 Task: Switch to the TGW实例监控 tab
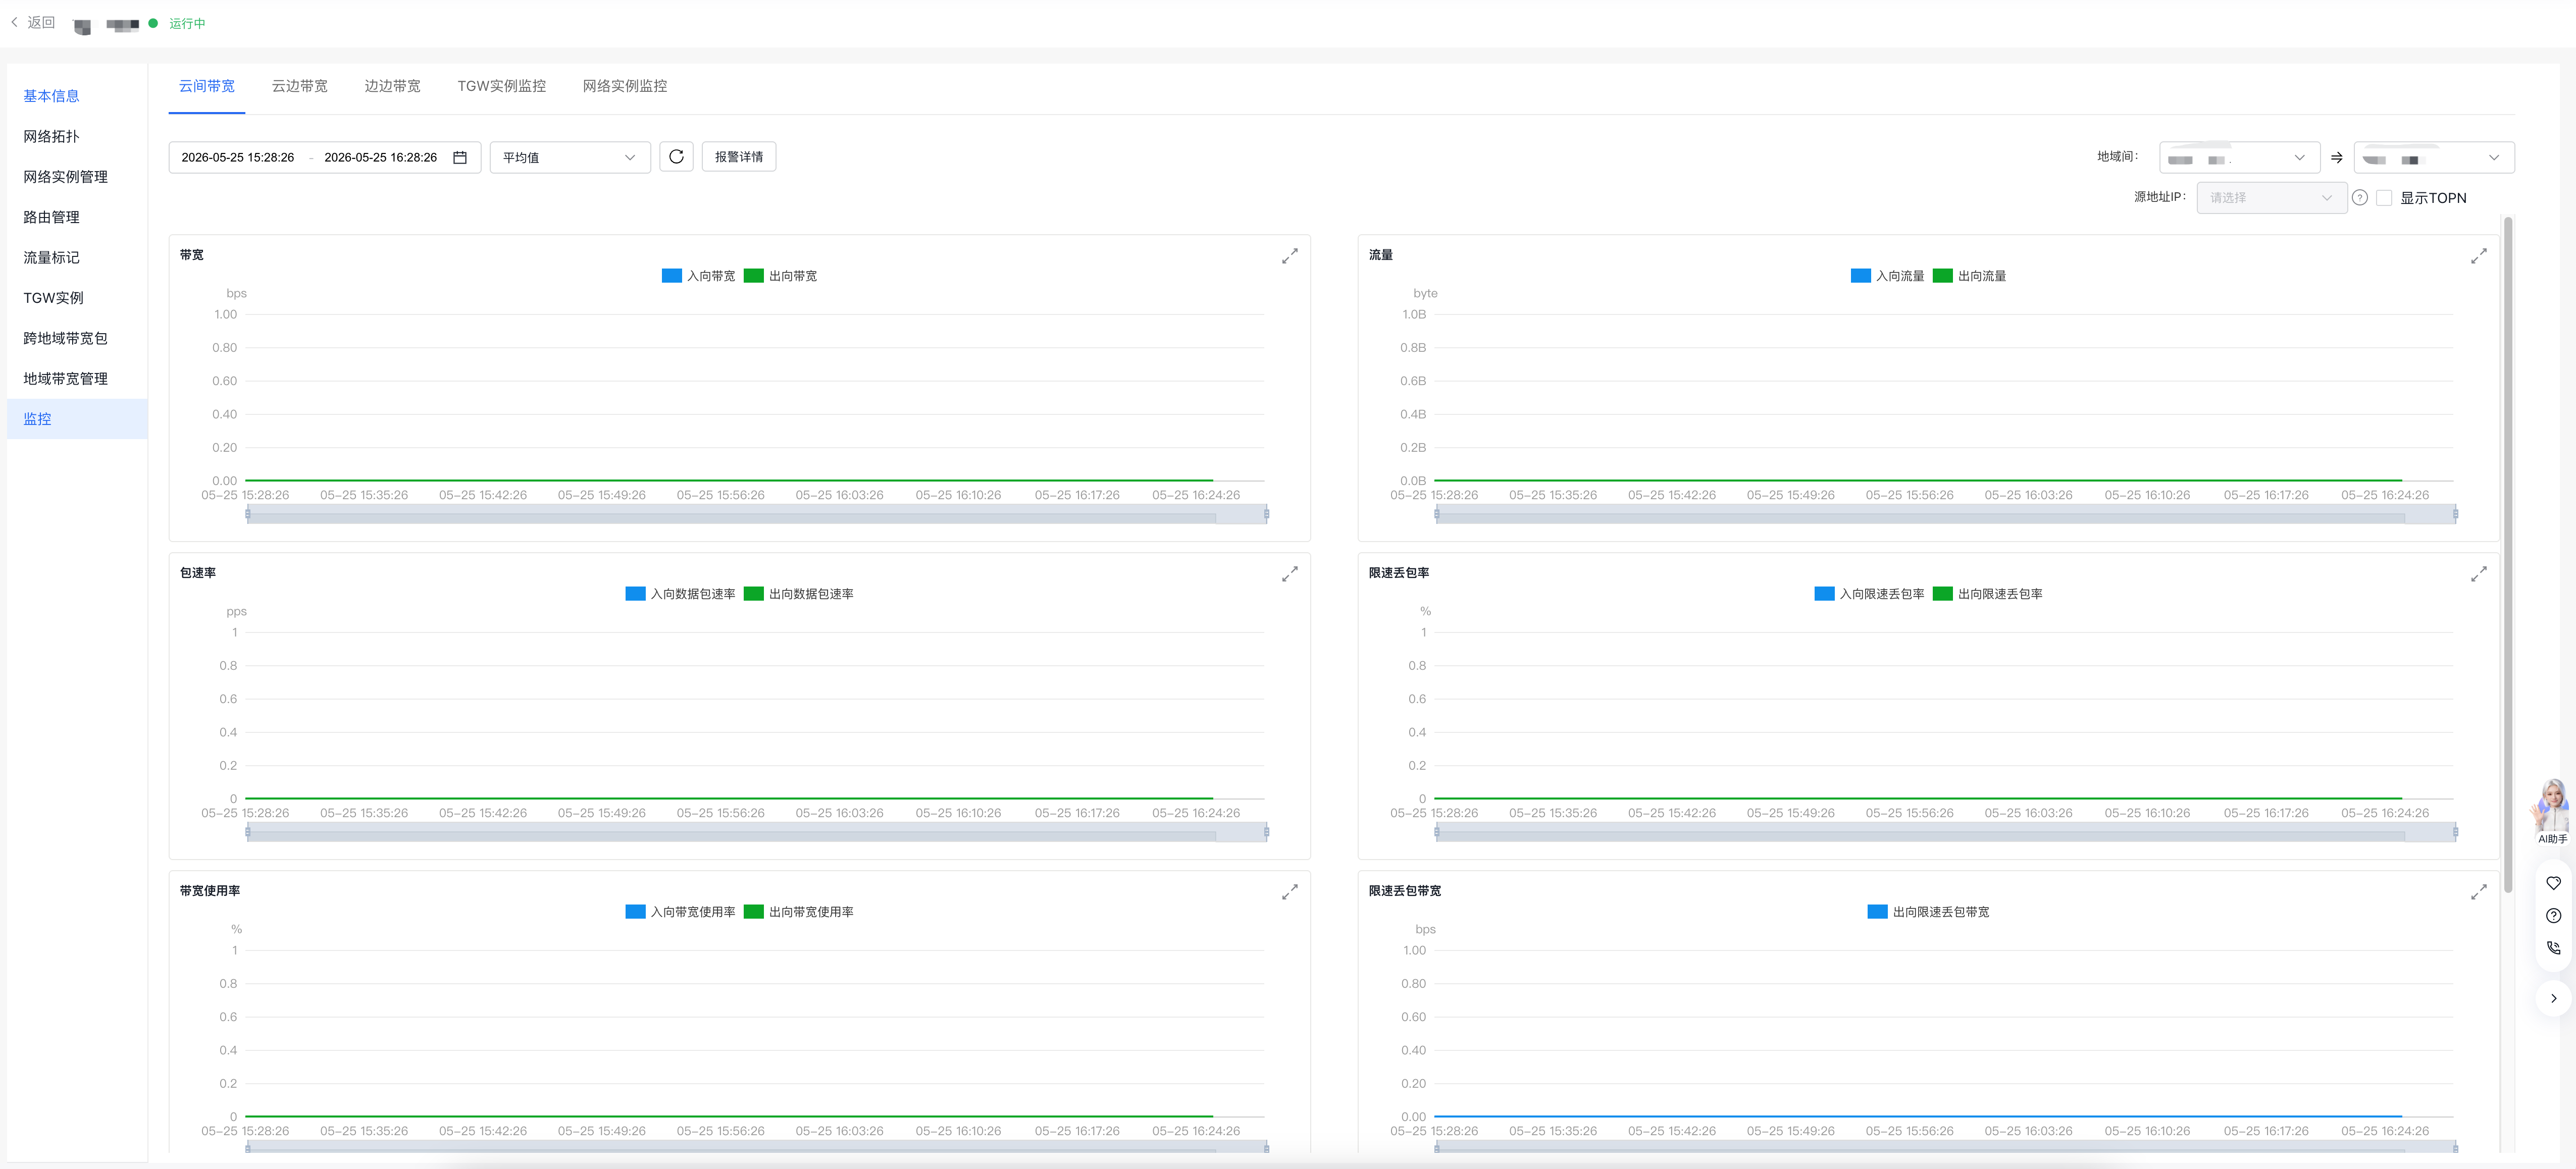(x=502, y=87)
